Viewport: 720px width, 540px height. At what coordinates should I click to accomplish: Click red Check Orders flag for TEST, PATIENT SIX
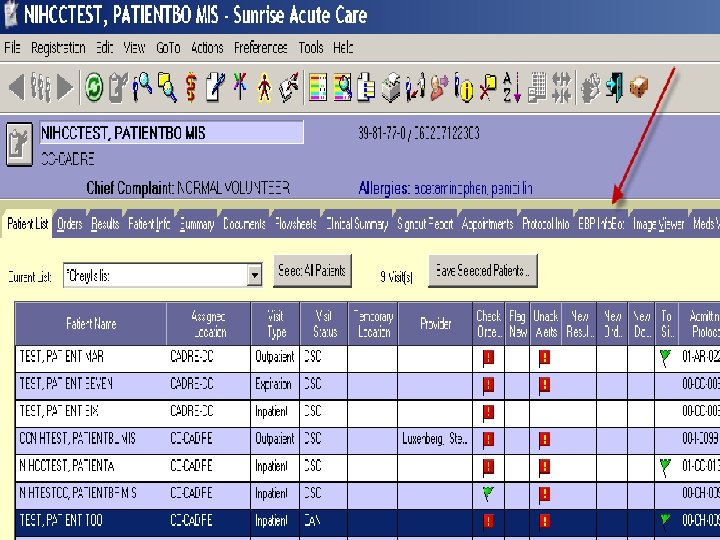coord(489,412)
